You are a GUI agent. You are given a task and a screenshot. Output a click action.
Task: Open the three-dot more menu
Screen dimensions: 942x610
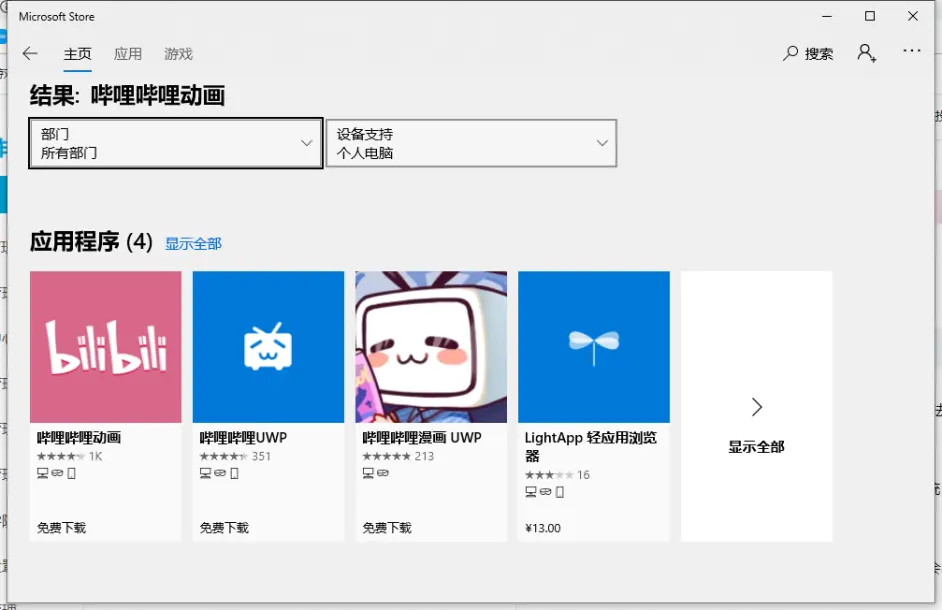coord(911,51)
